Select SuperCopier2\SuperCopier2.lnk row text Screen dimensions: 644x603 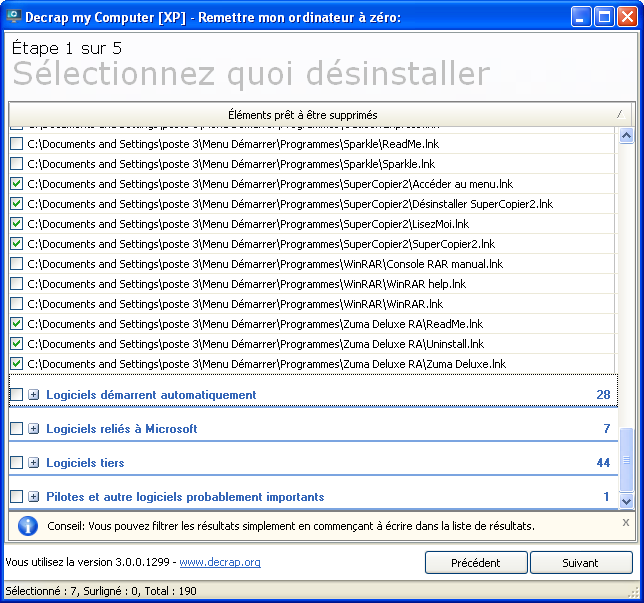(x=261, y=244)
